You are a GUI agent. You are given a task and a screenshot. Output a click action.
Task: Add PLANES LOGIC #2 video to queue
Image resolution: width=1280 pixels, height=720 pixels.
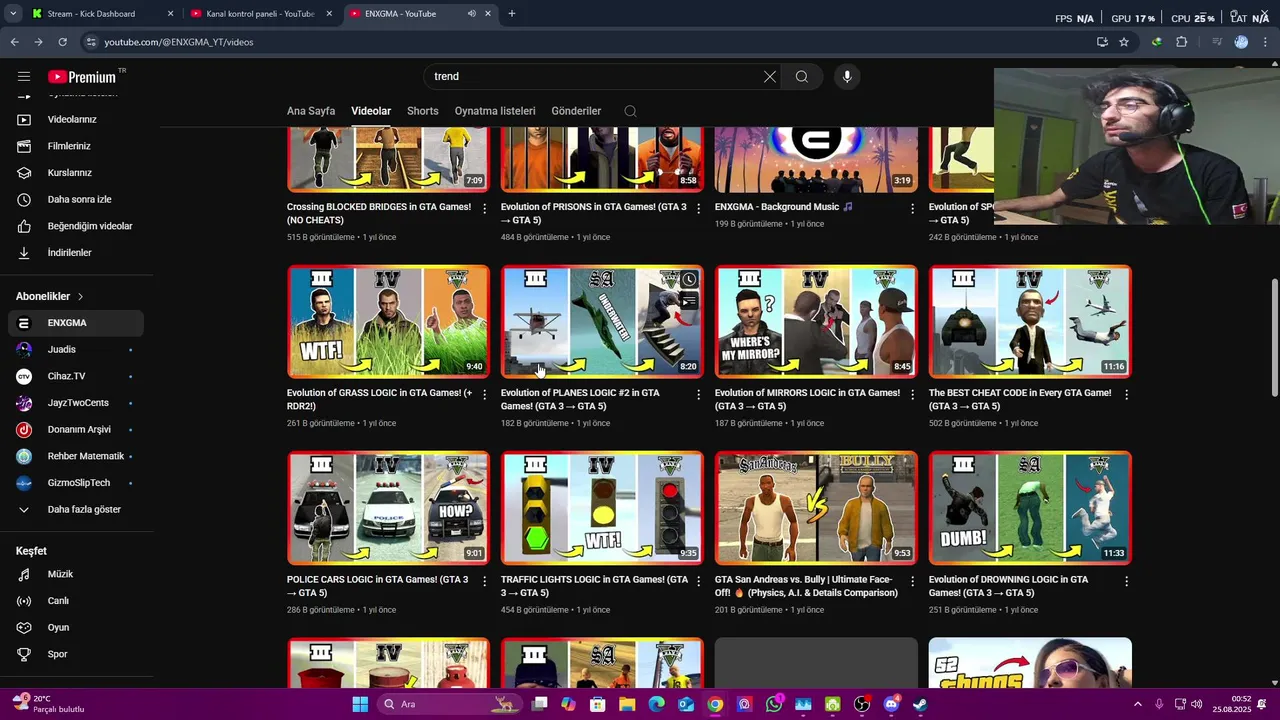pos(689,301)
